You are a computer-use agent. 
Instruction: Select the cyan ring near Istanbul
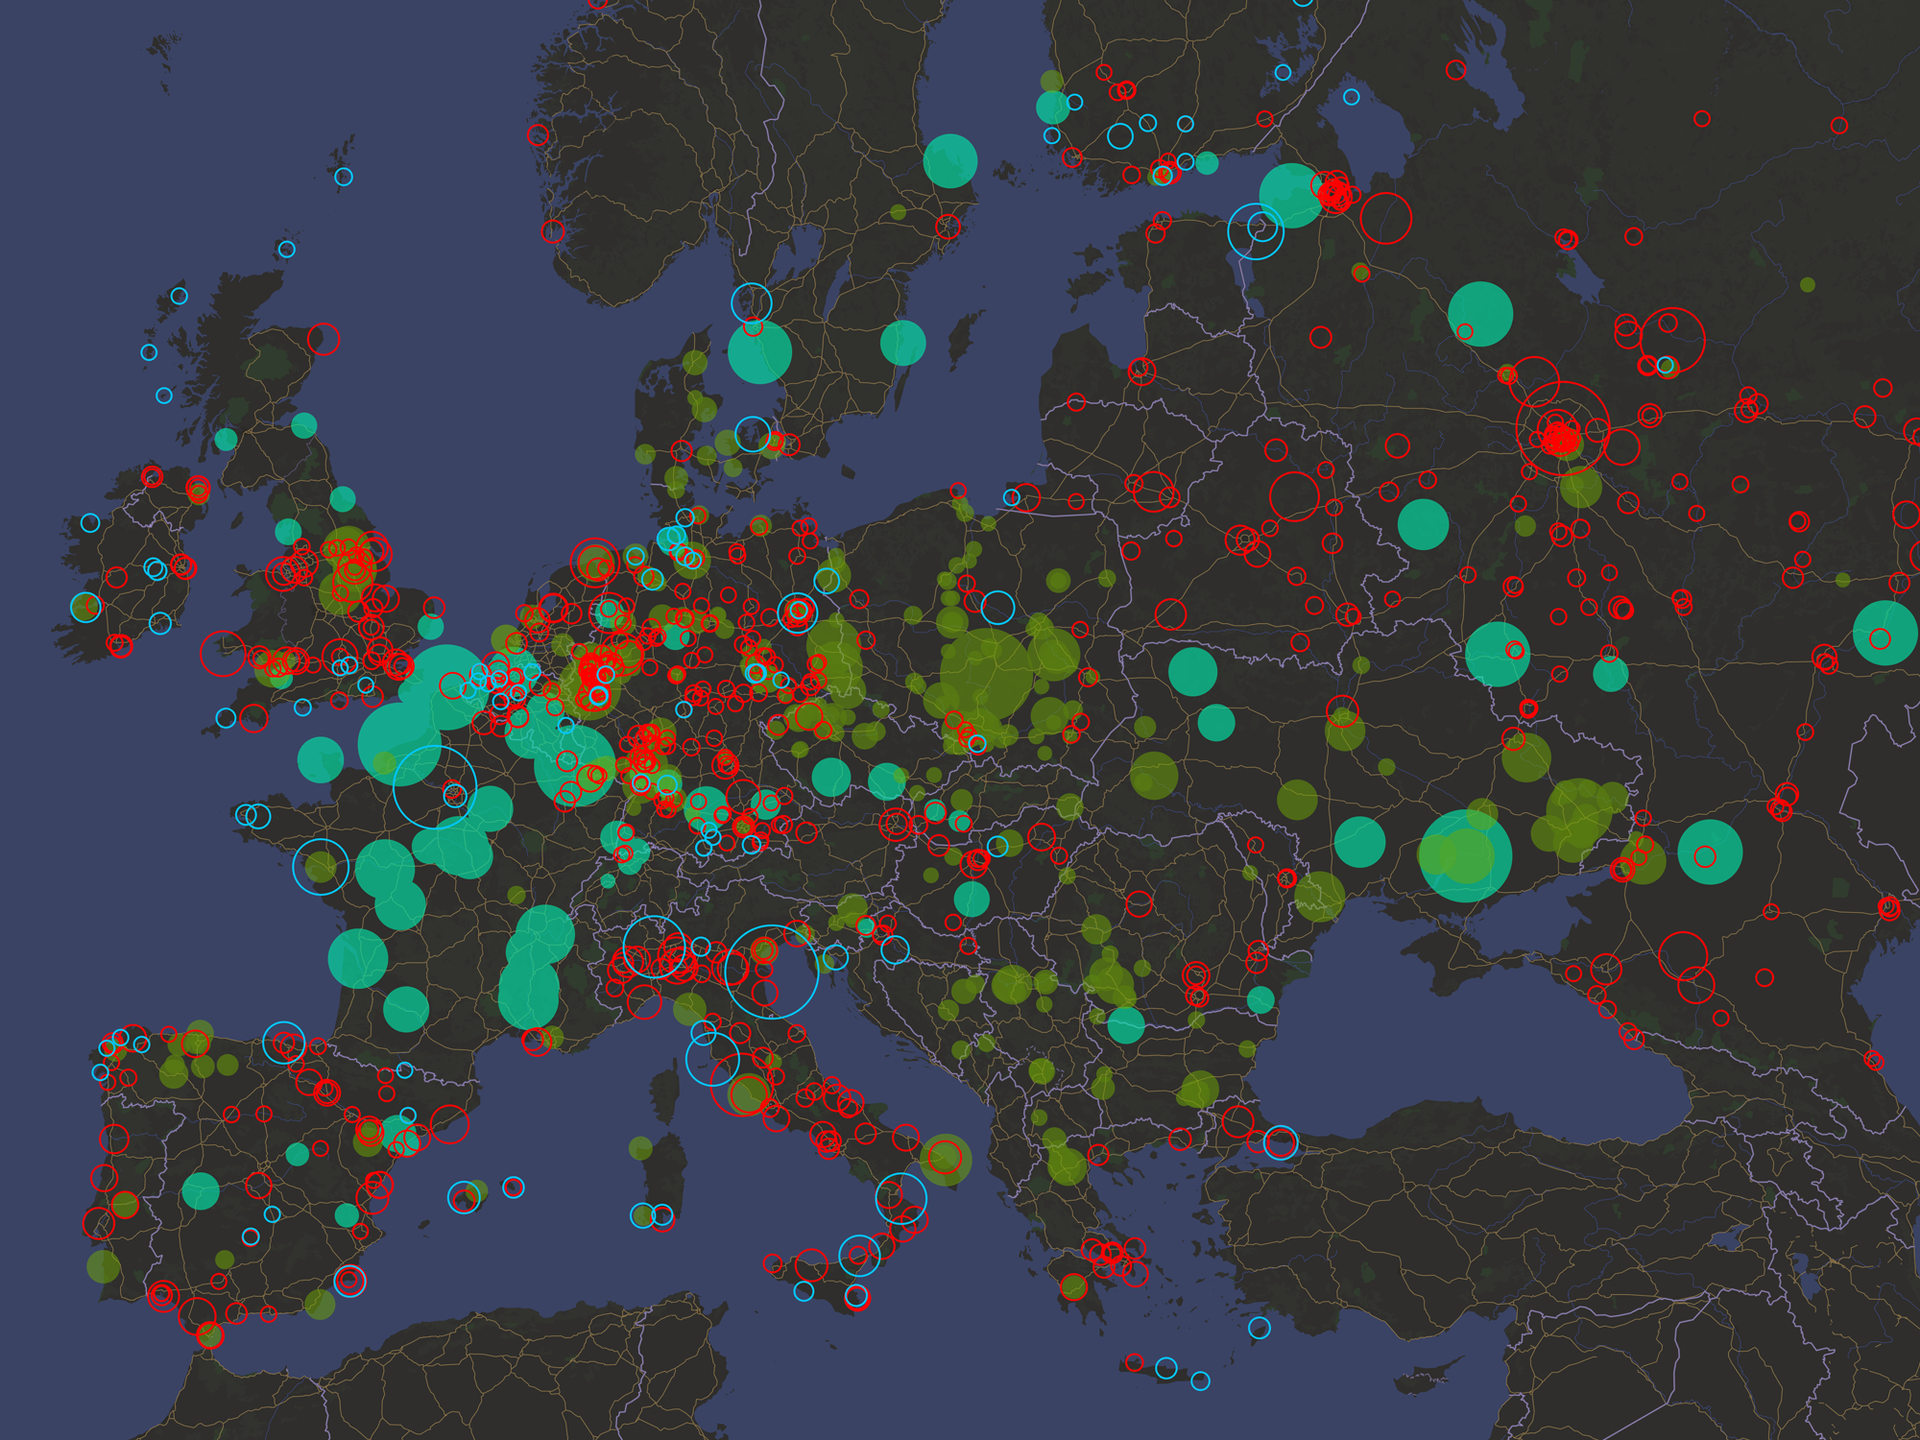(x=1280, y=1142)
